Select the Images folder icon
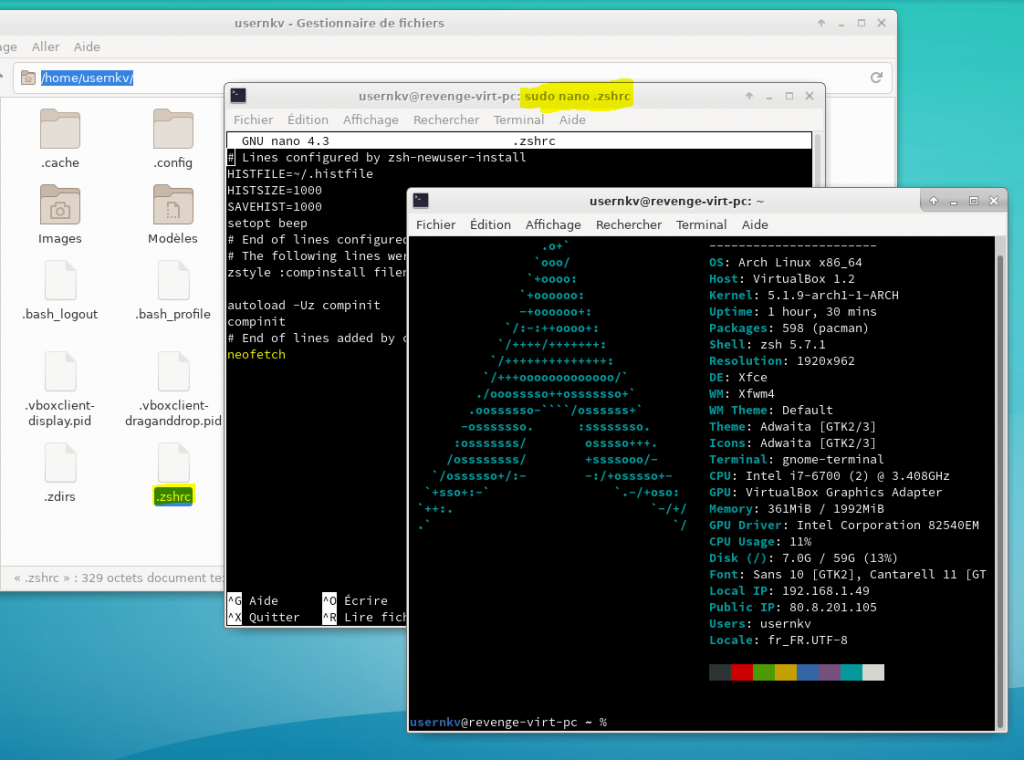1024x760 pixels. click(x=60, y=205)
